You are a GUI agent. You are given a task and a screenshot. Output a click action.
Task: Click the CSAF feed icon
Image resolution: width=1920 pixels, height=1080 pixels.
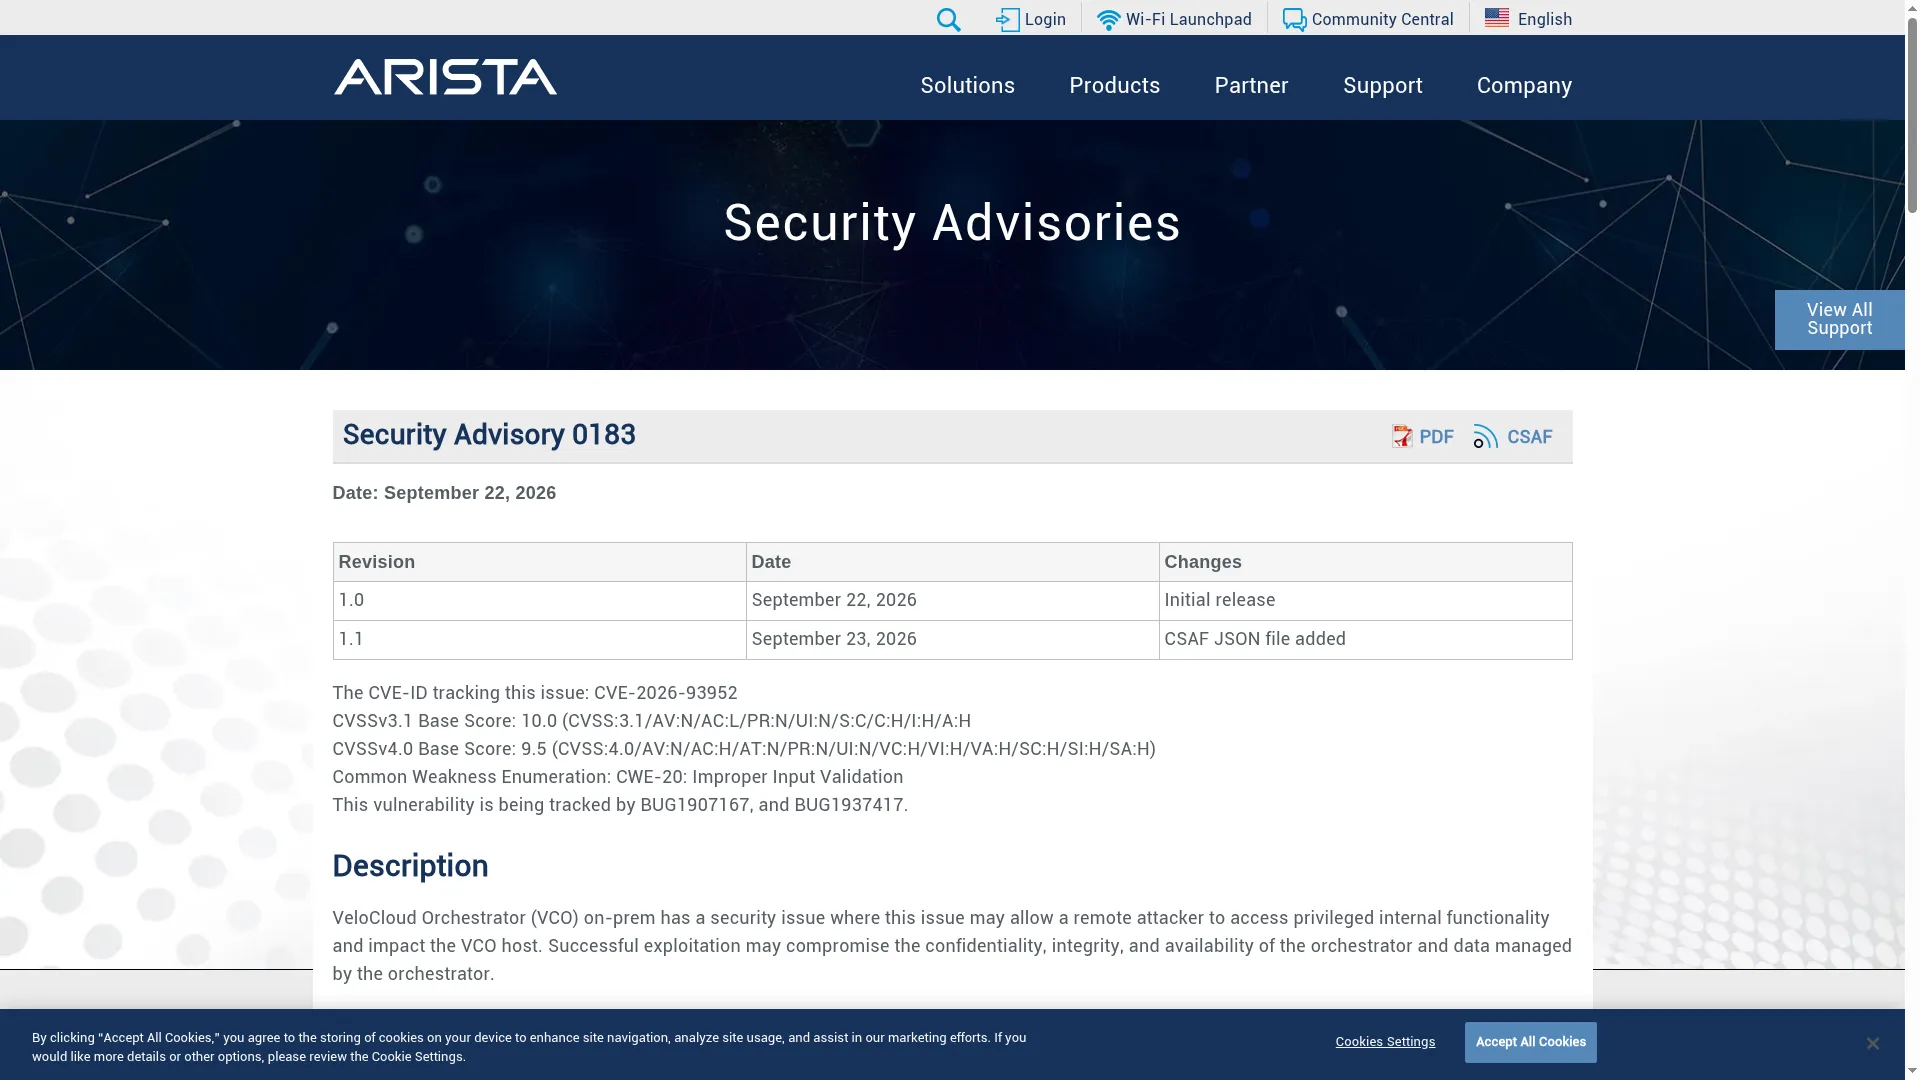1485,436
